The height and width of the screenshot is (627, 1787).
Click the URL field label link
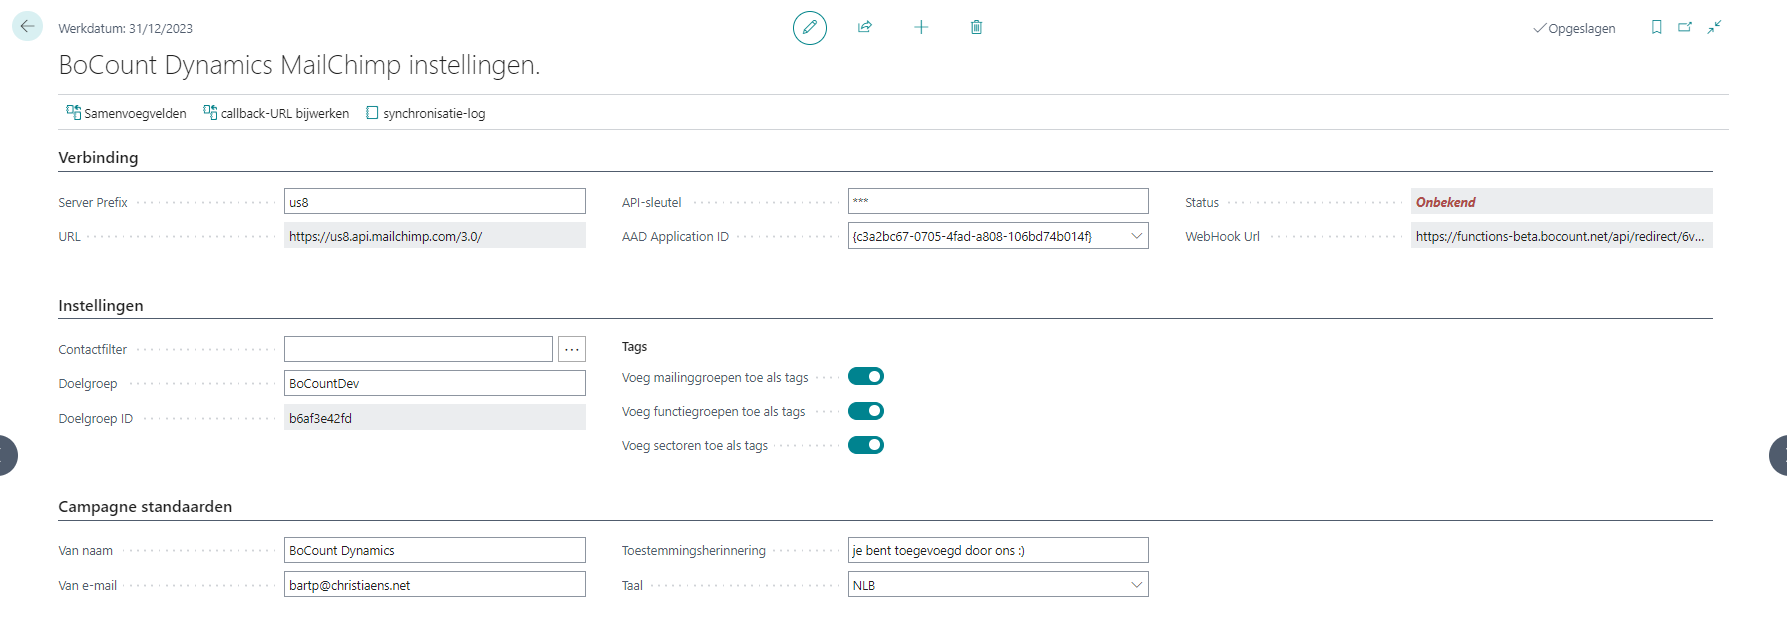point(69,237)
